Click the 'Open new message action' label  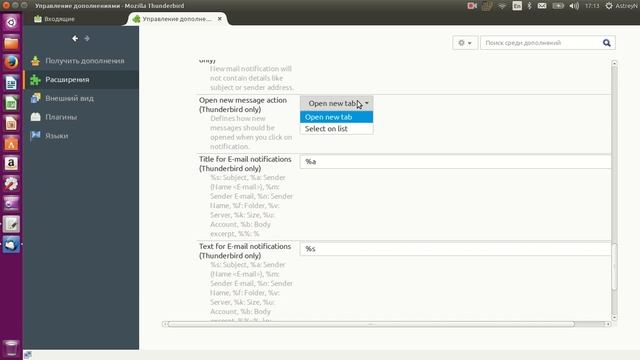tap(243, 105)
